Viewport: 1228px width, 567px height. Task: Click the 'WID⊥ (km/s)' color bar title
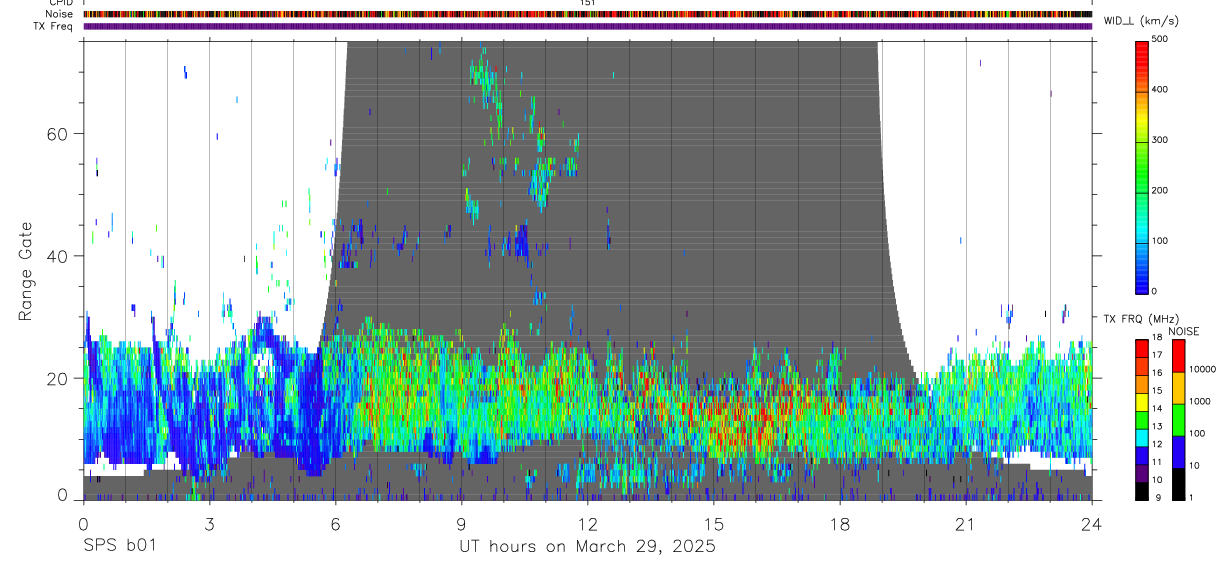[1144, 21]
